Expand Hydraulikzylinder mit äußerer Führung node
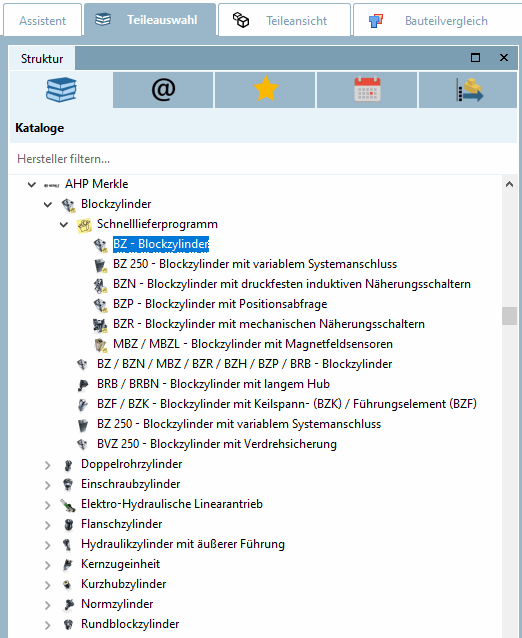 pos(48,545)
